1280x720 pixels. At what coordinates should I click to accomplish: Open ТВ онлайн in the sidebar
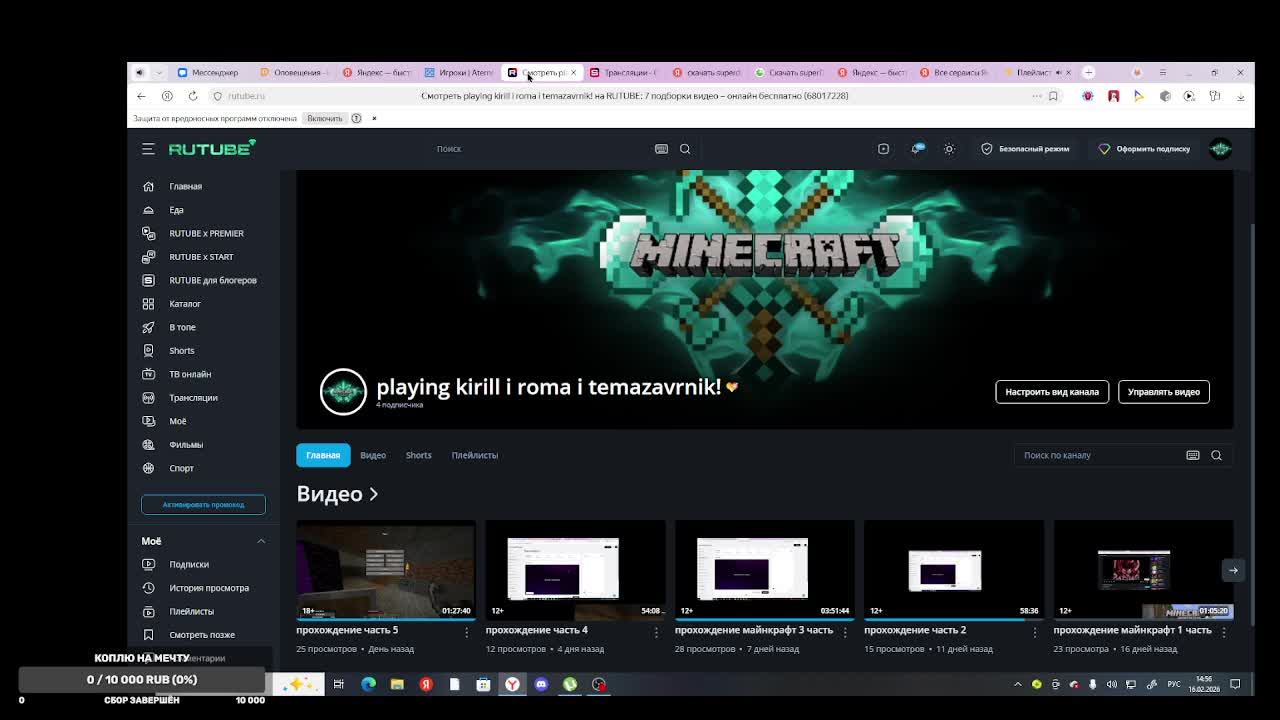[x=190, y=374]
